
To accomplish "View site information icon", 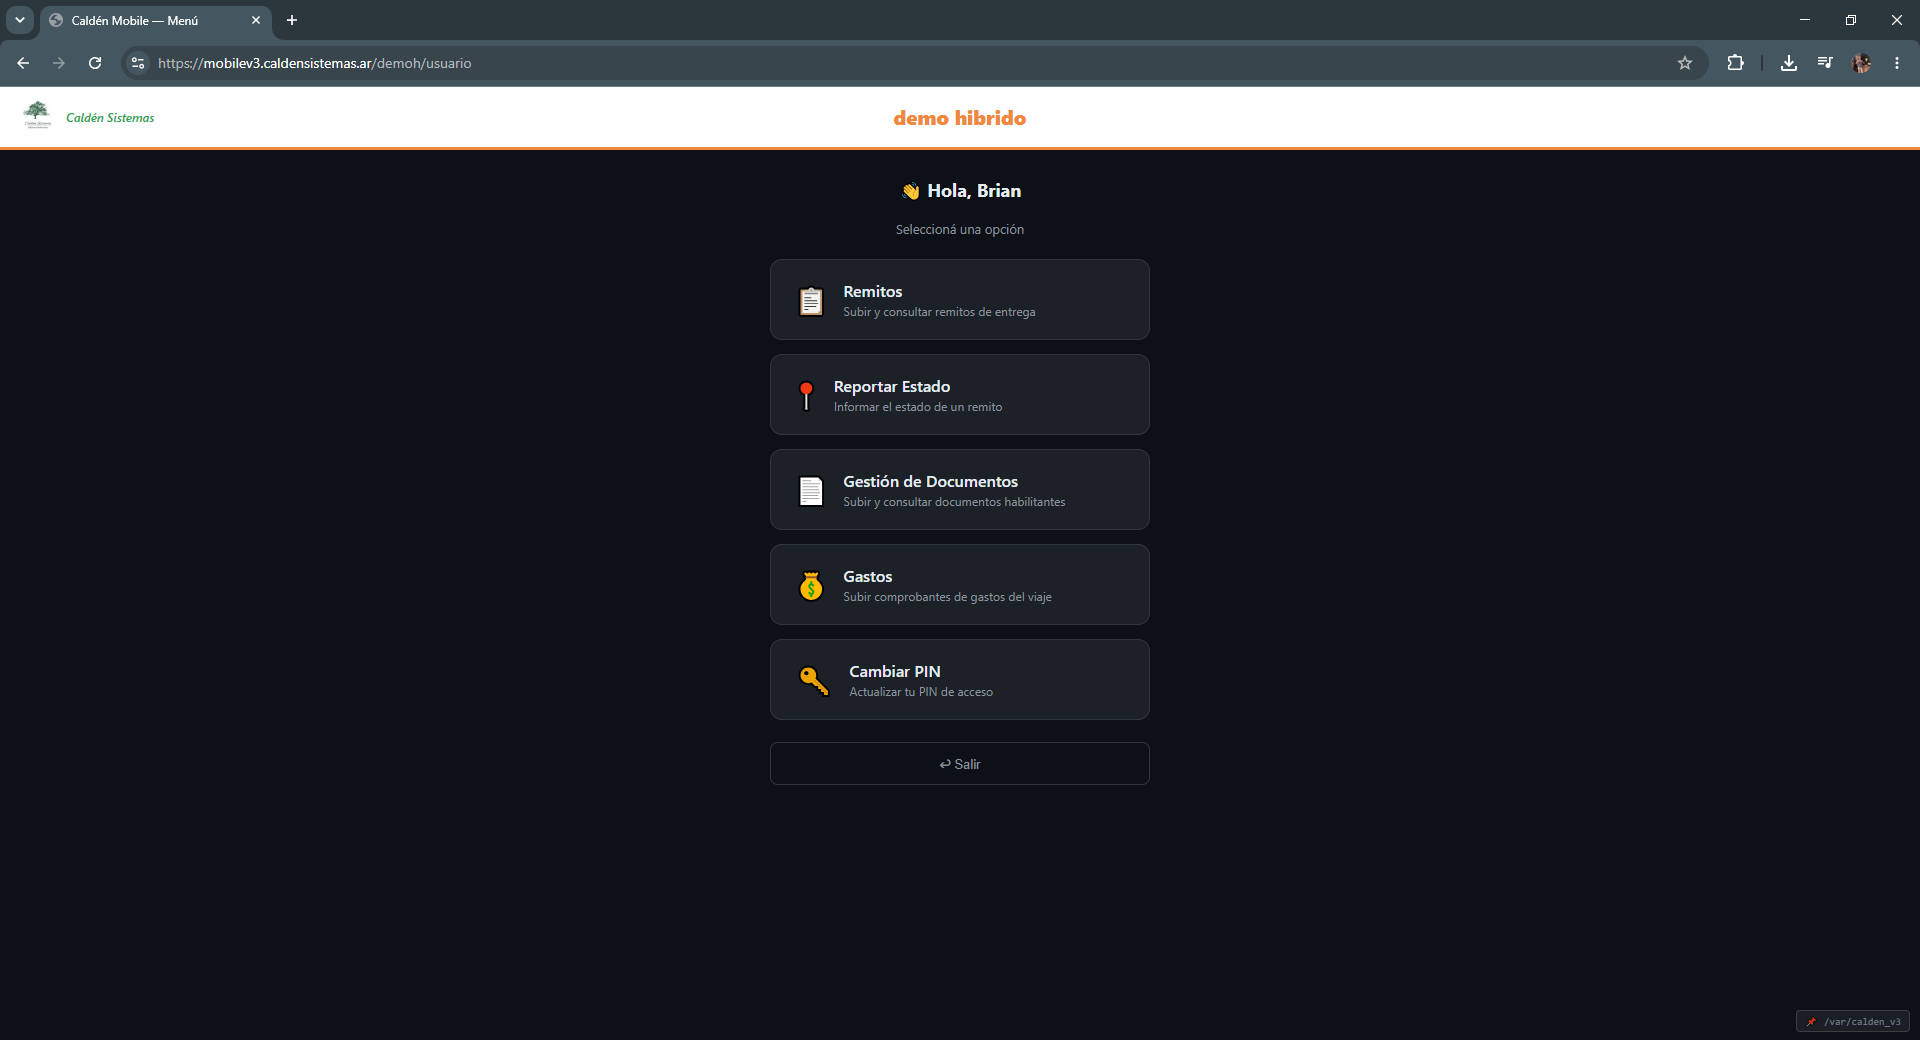I will (x=138, y=63).
